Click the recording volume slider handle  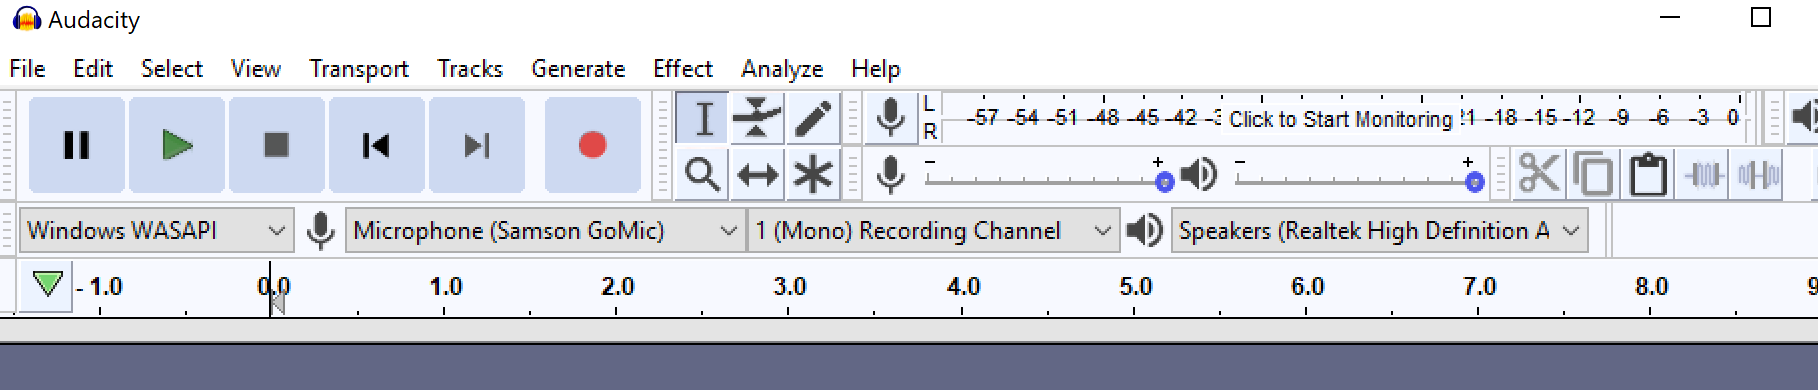(1164, 182)
